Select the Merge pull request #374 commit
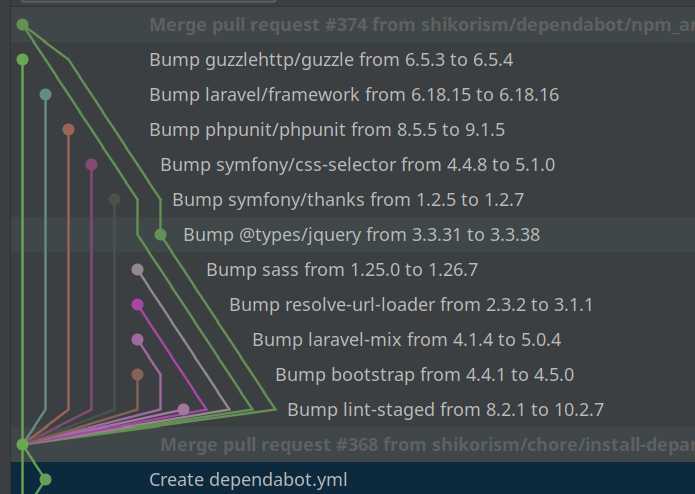 [x=420, y=25]
